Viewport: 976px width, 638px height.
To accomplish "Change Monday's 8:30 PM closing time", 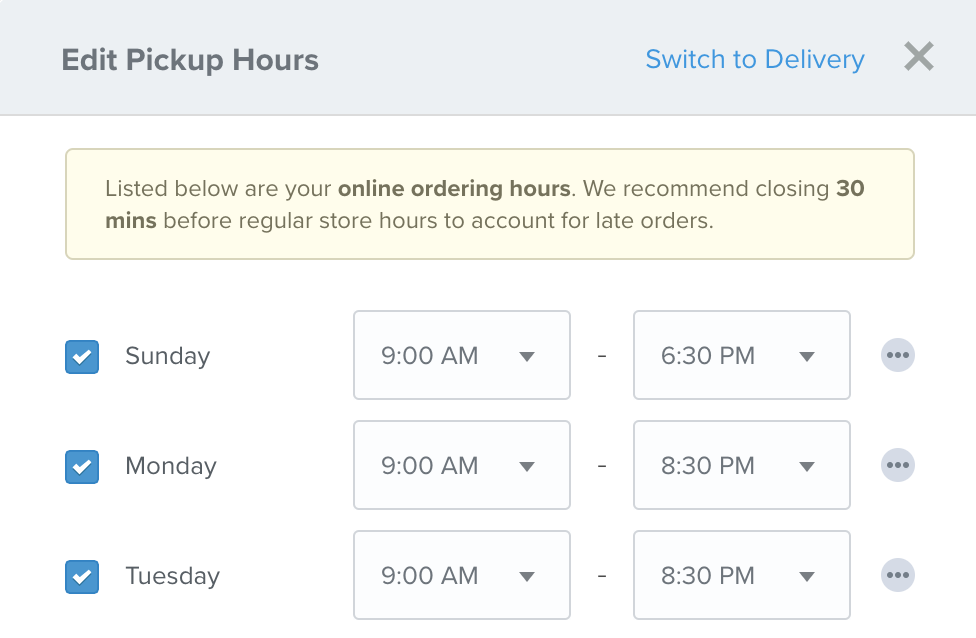I will tap(742, 465).
